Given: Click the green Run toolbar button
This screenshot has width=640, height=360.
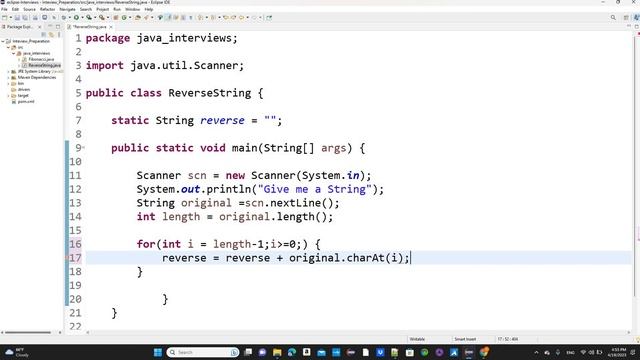Looking at the screenshot, I should [x=76, y=18].
